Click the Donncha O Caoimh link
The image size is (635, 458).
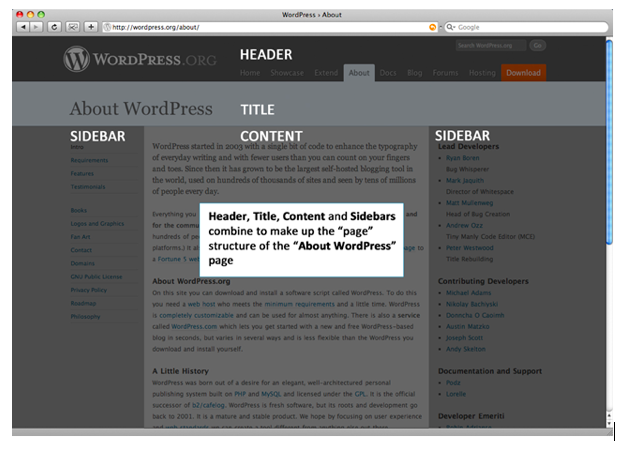coord(475,315)
